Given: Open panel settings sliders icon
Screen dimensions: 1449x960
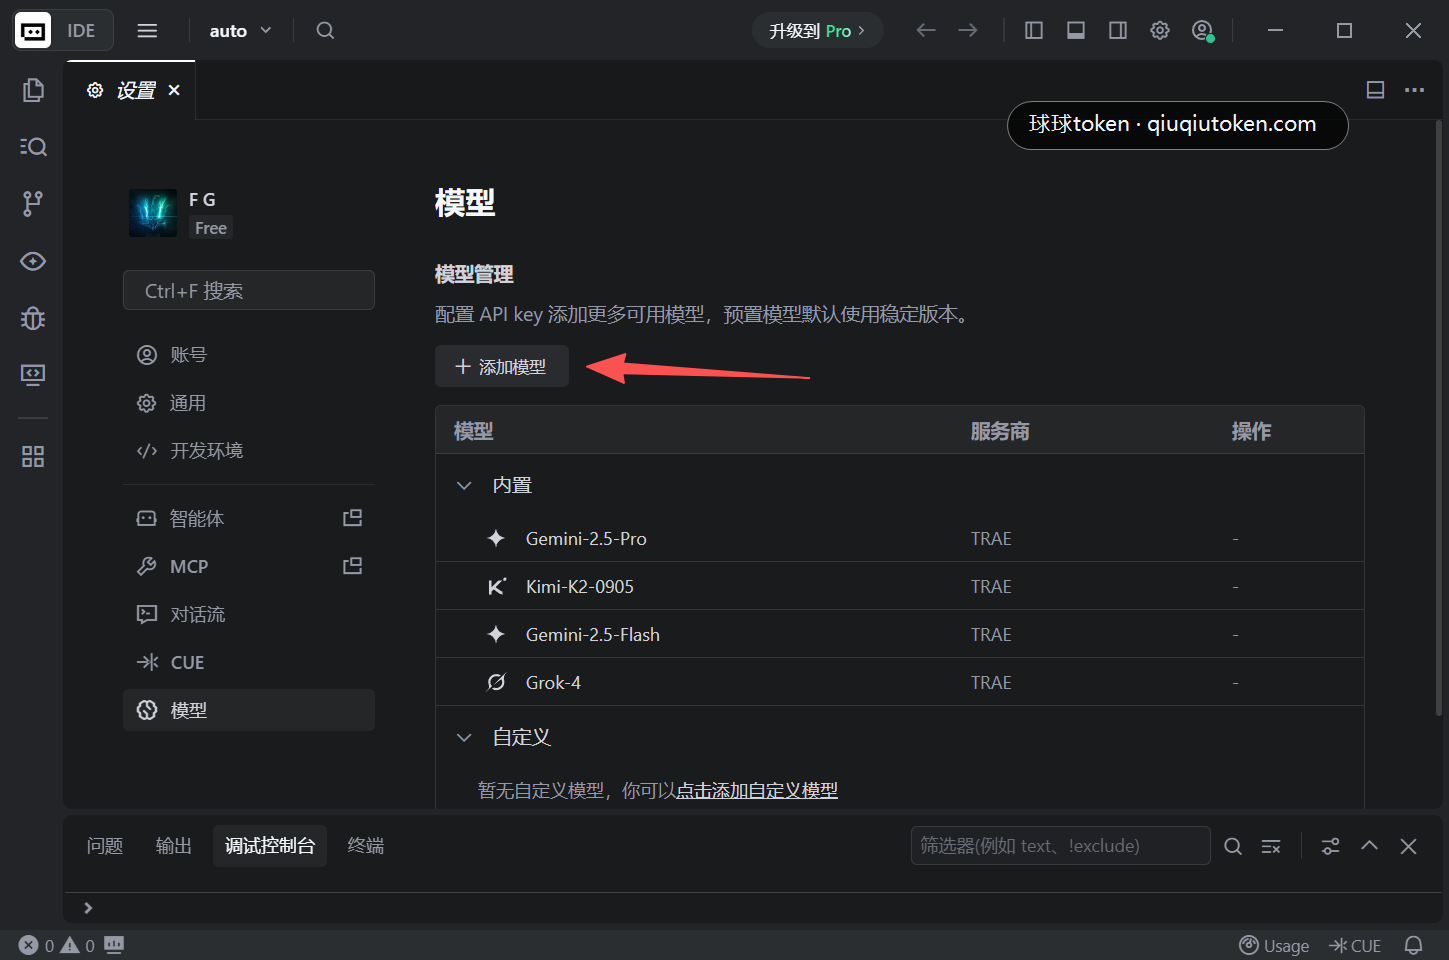Looking at the screenshot, I should [1331, 846].
